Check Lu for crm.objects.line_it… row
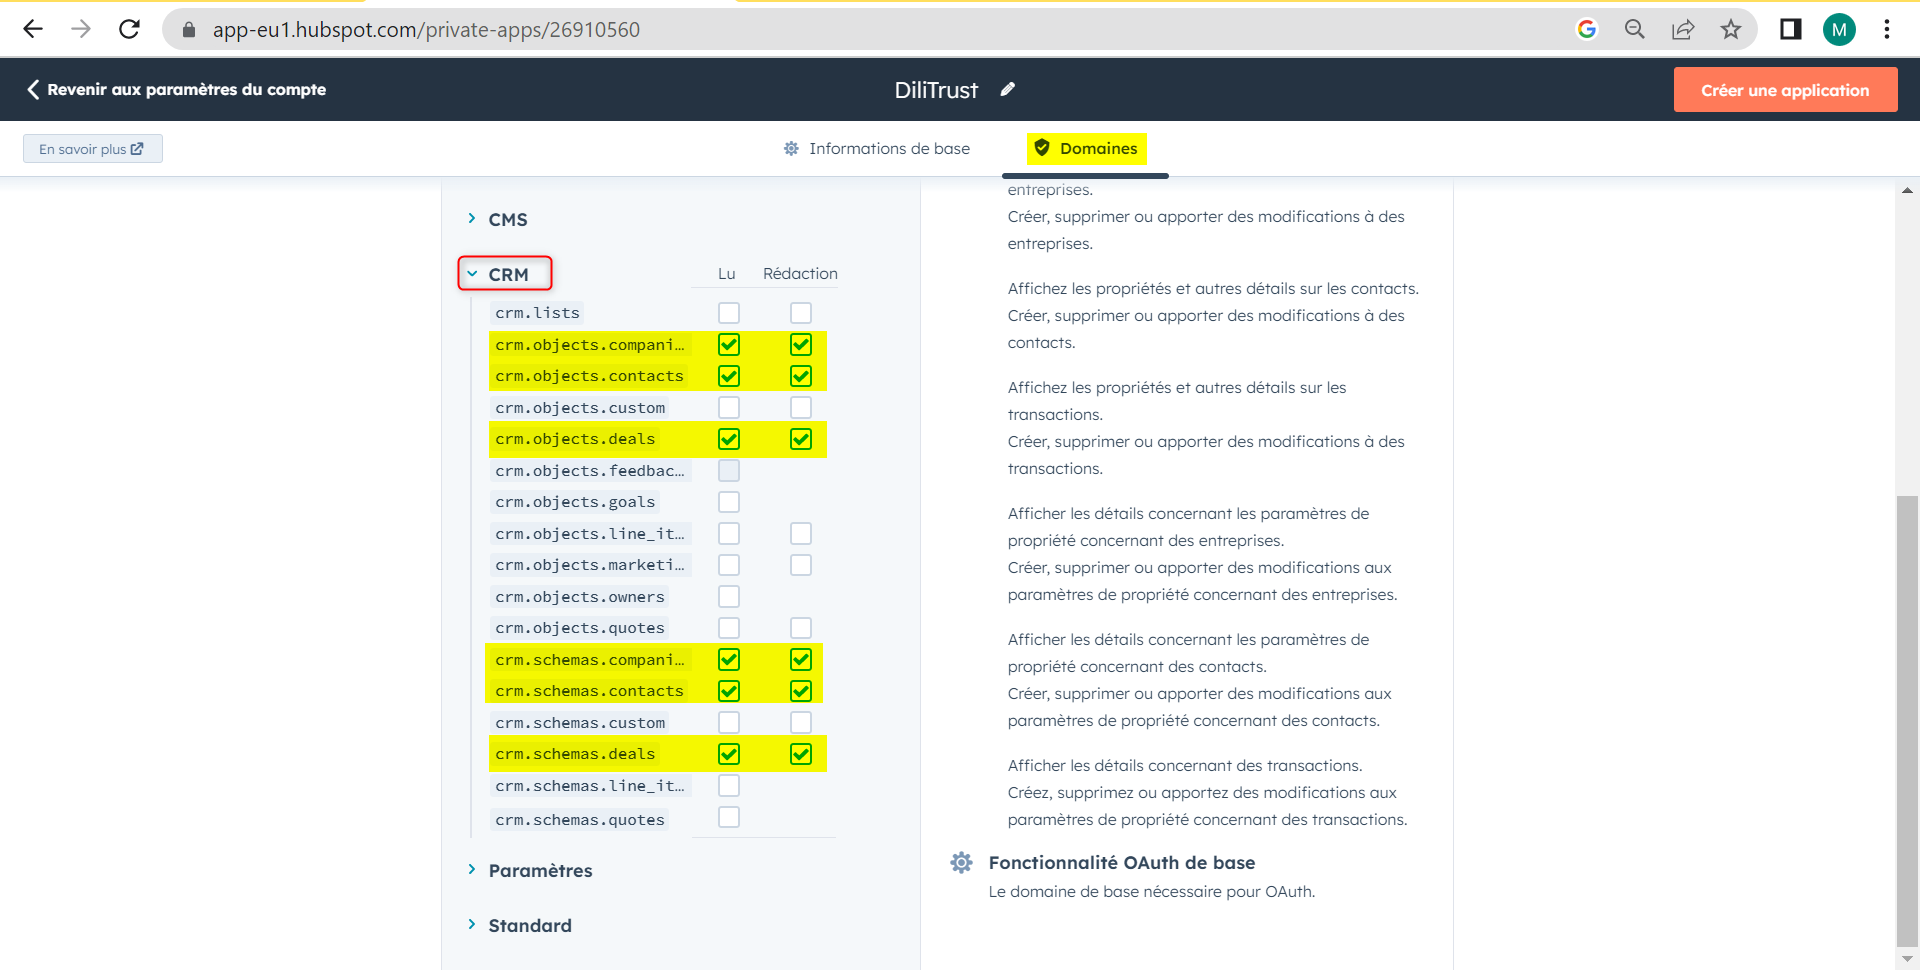This screenshot has width=1920, height=970. tap(729, 533)
